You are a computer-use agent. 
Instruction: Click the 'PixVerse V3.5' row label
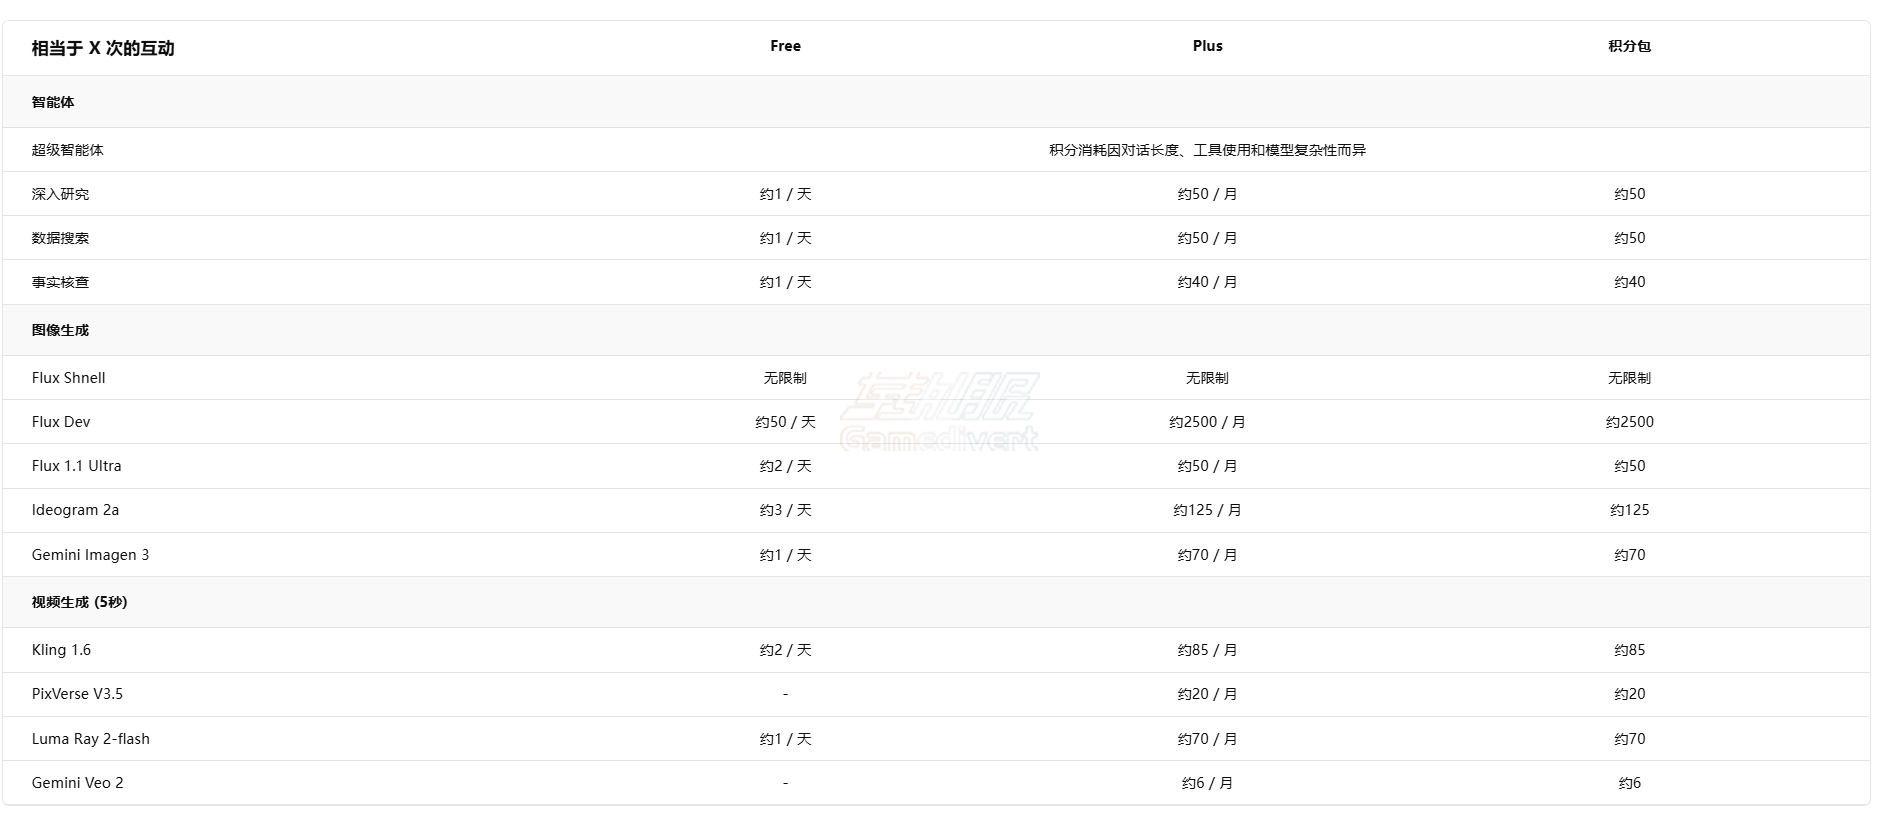[x=77, y=694]
